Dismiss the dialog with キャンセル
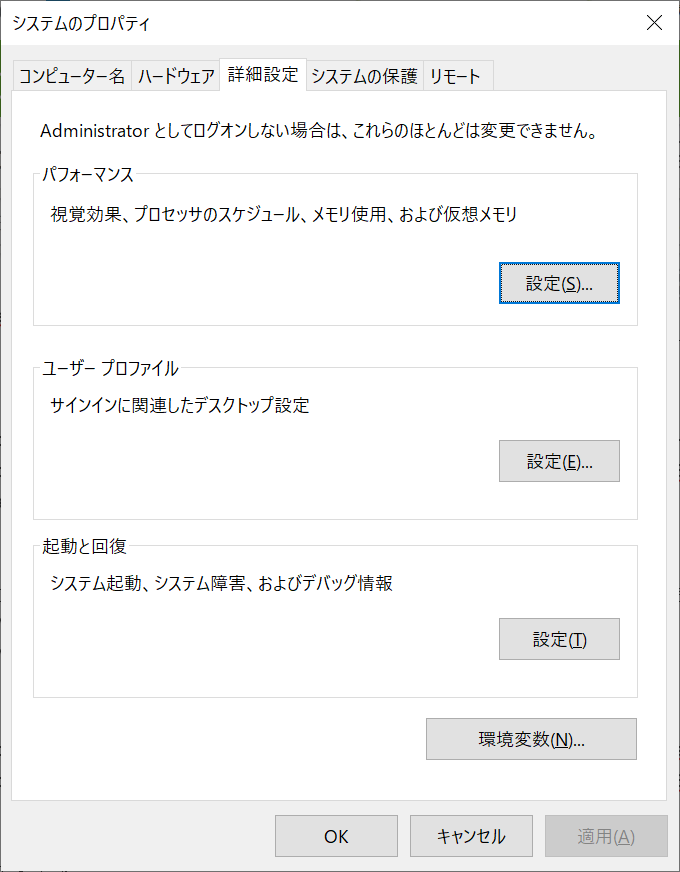 click(x=471, y=837)
